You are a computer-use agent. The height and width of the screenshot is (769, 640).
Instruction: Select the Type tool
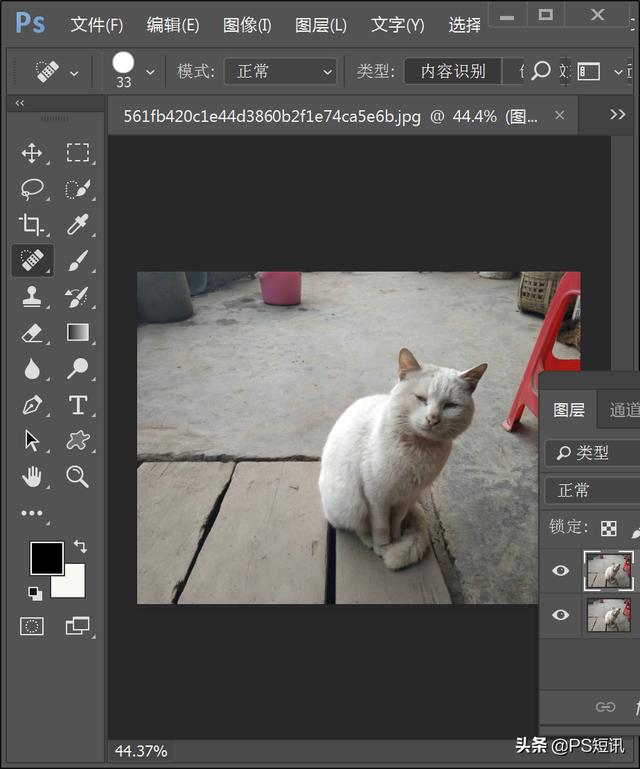click(78, 405)
